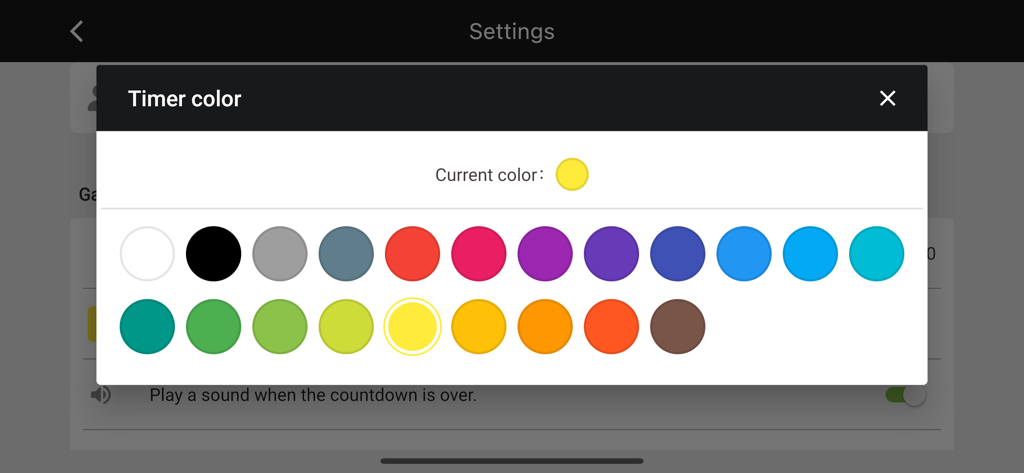
Task: Pick the white color swatch
Action: click(147, 254)
